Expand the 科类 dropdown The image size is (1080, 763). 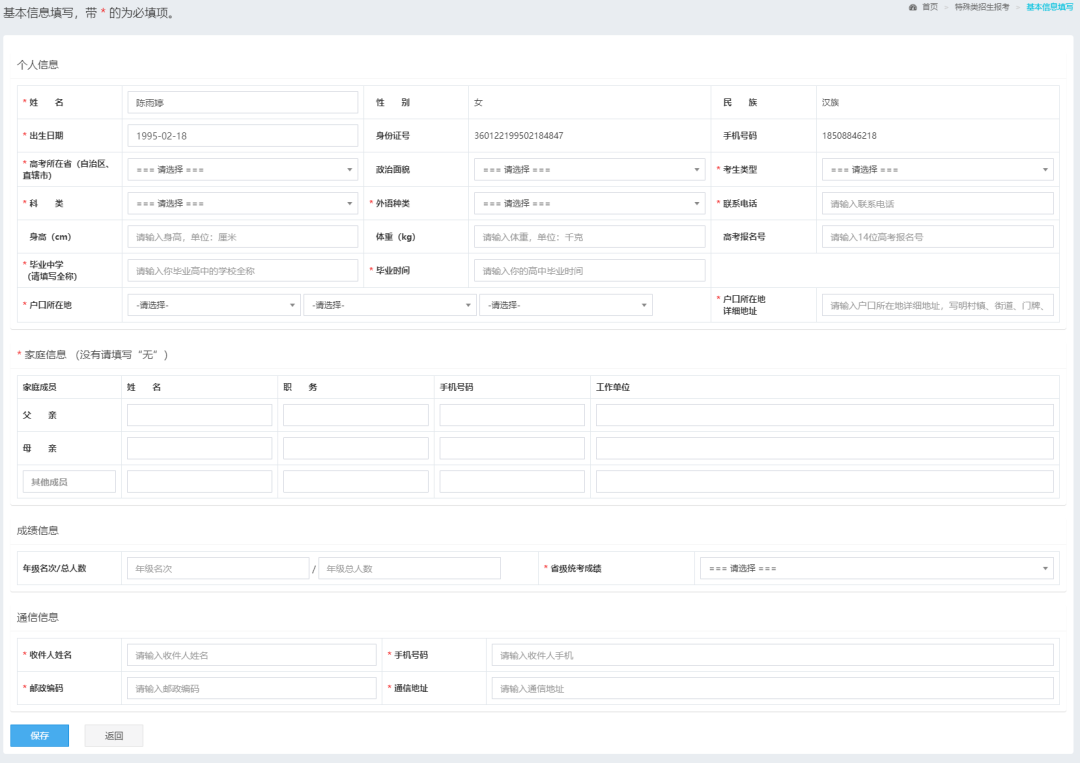click(x=242, y=203)
